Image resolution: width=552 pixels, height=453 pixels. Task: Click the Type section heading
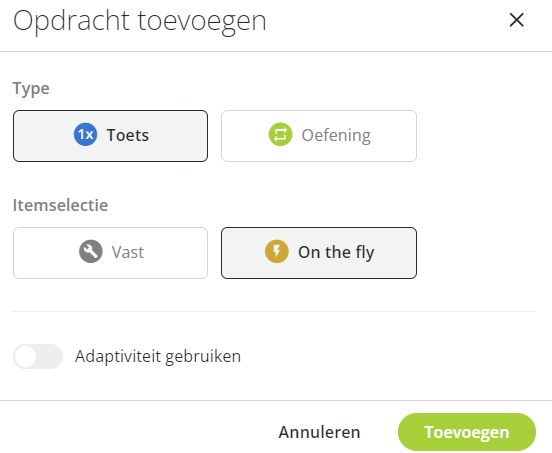31,89
